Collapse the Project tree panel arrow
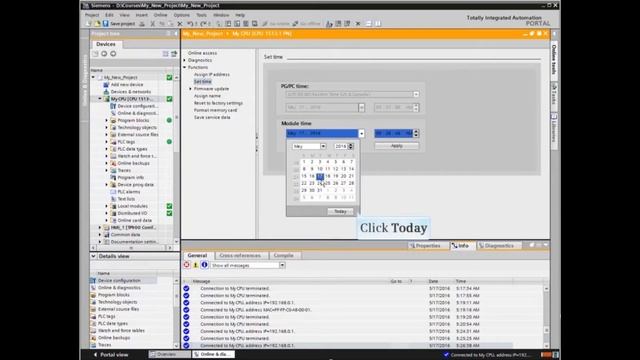640x360 pixels. [176, 33]
